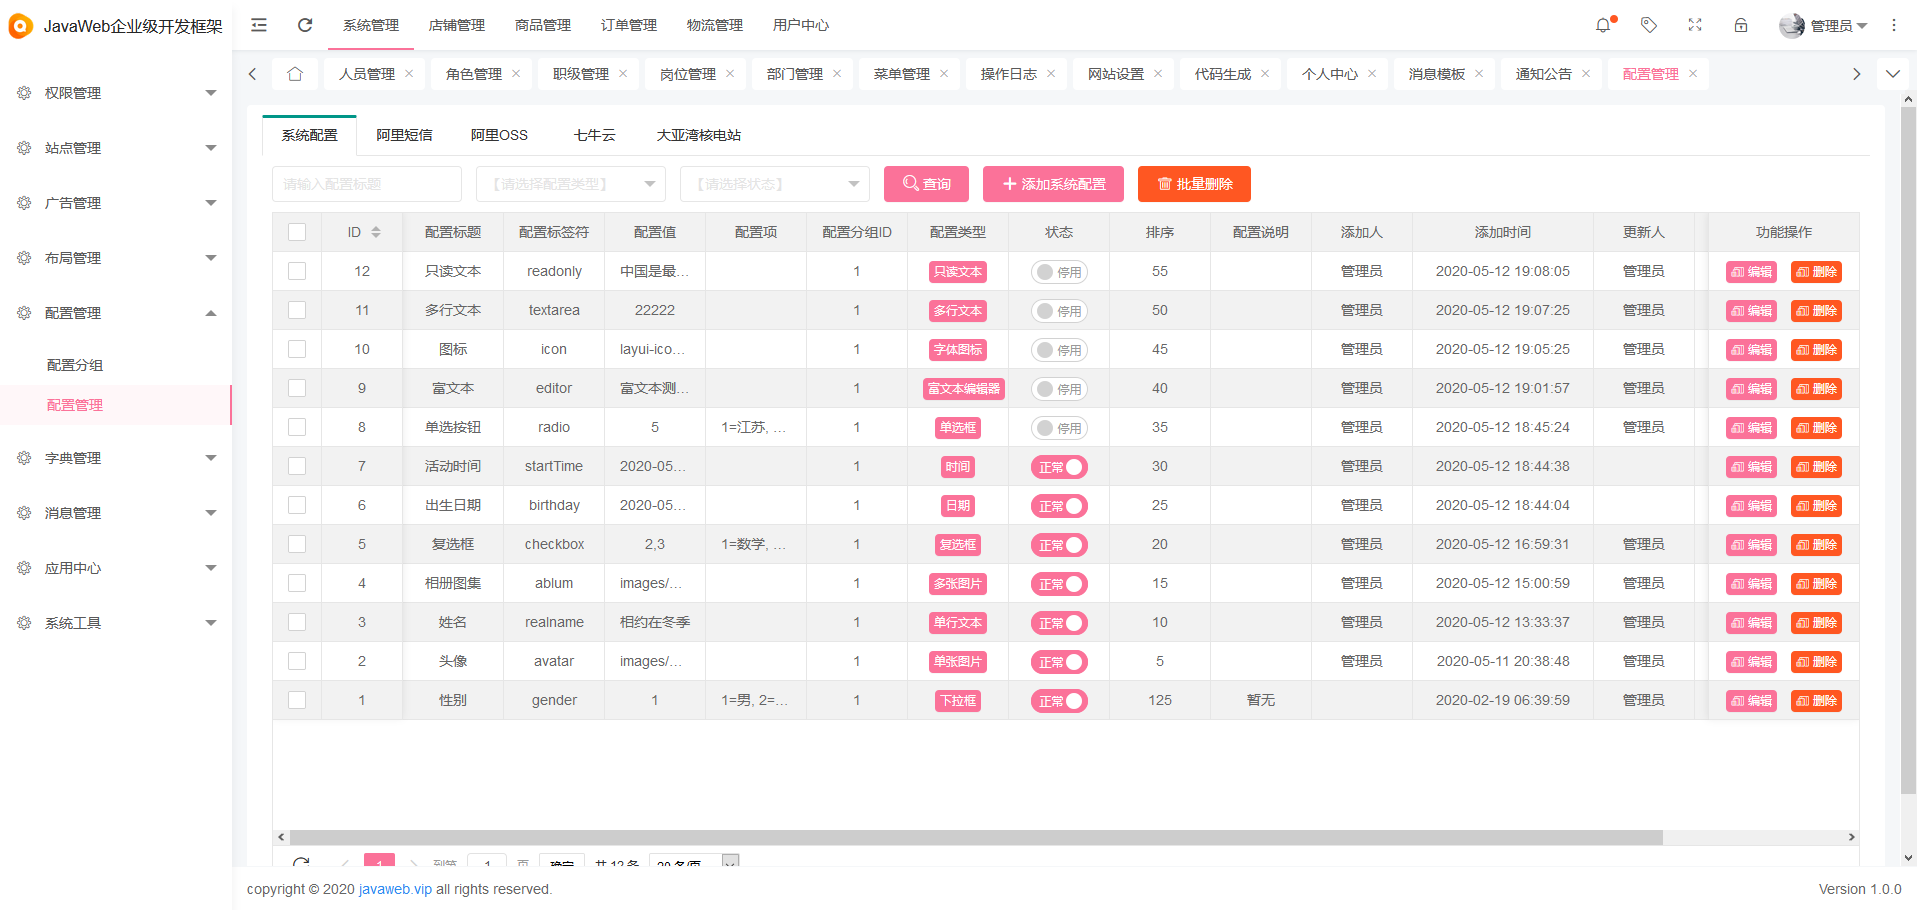Screen dimensions: 1917x910
Task: Open the javaweb.vip link in the footer
Action: [394, 889]
